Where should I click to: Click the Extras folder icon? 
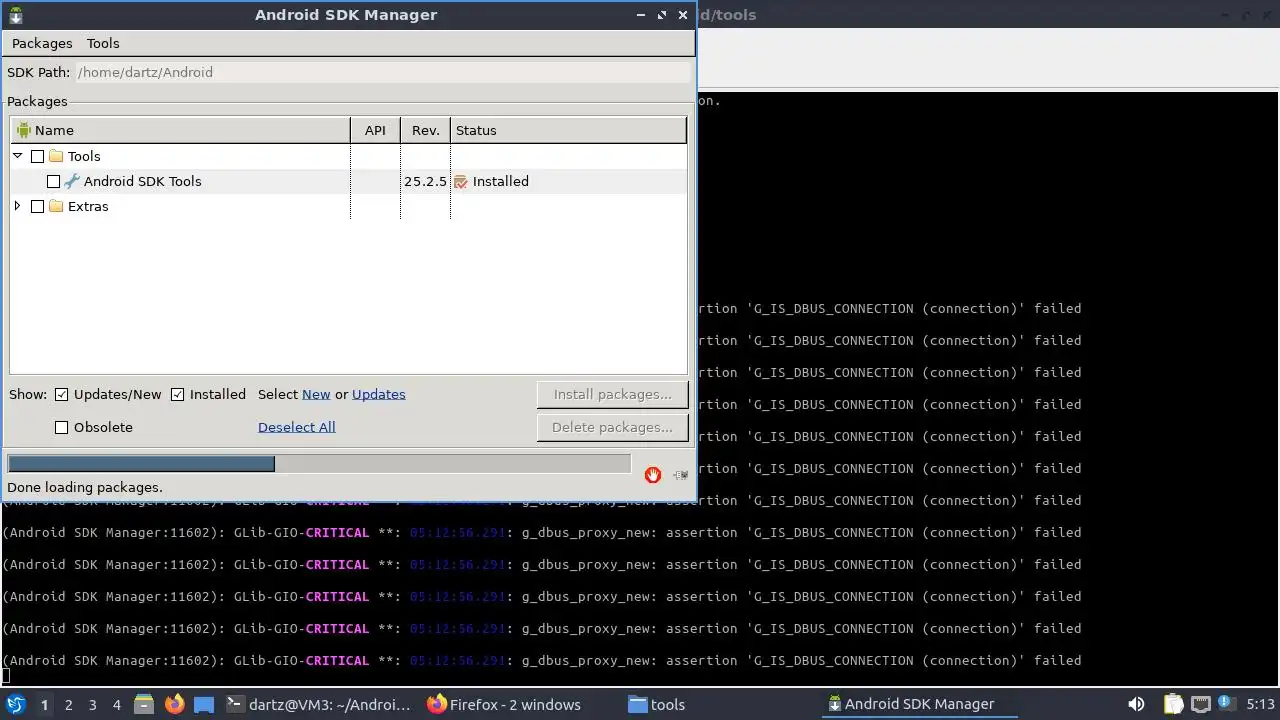point(56,206)
